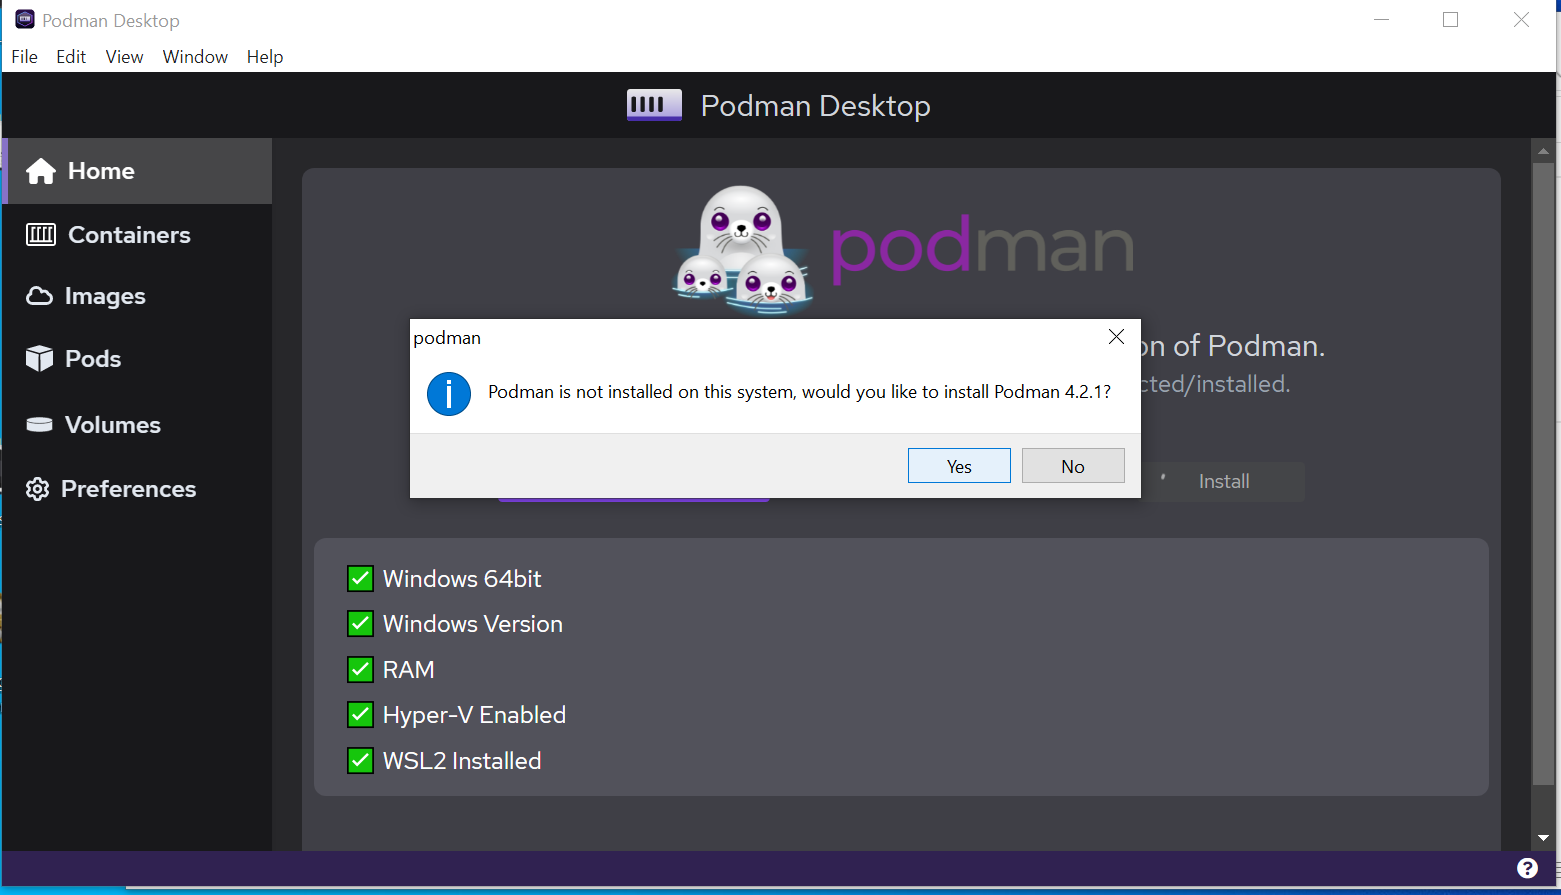Screen dimensions: 1561x895
Task: Confirm install by clicking Yes
Action: tap(959, 466)
